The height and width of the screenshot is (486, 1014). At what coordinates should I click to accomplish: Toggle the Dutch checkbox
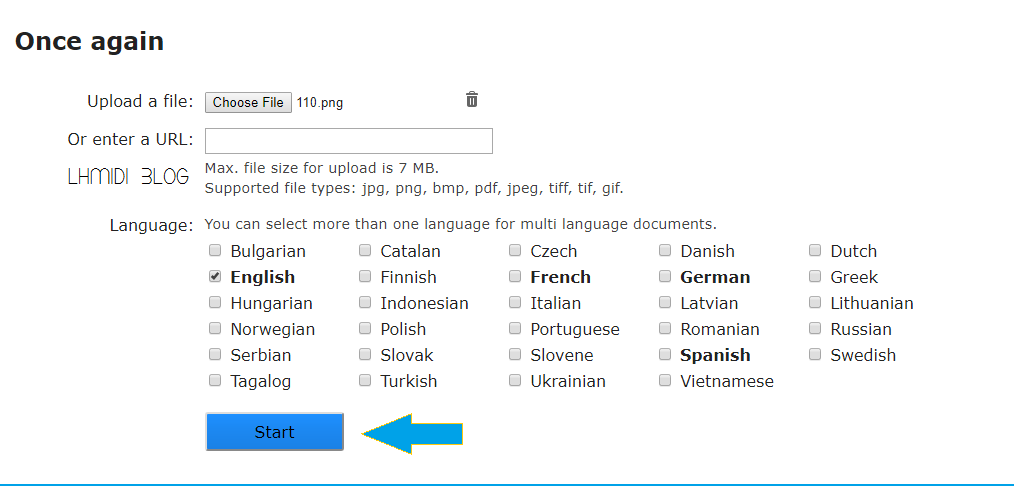click(815, 250)
